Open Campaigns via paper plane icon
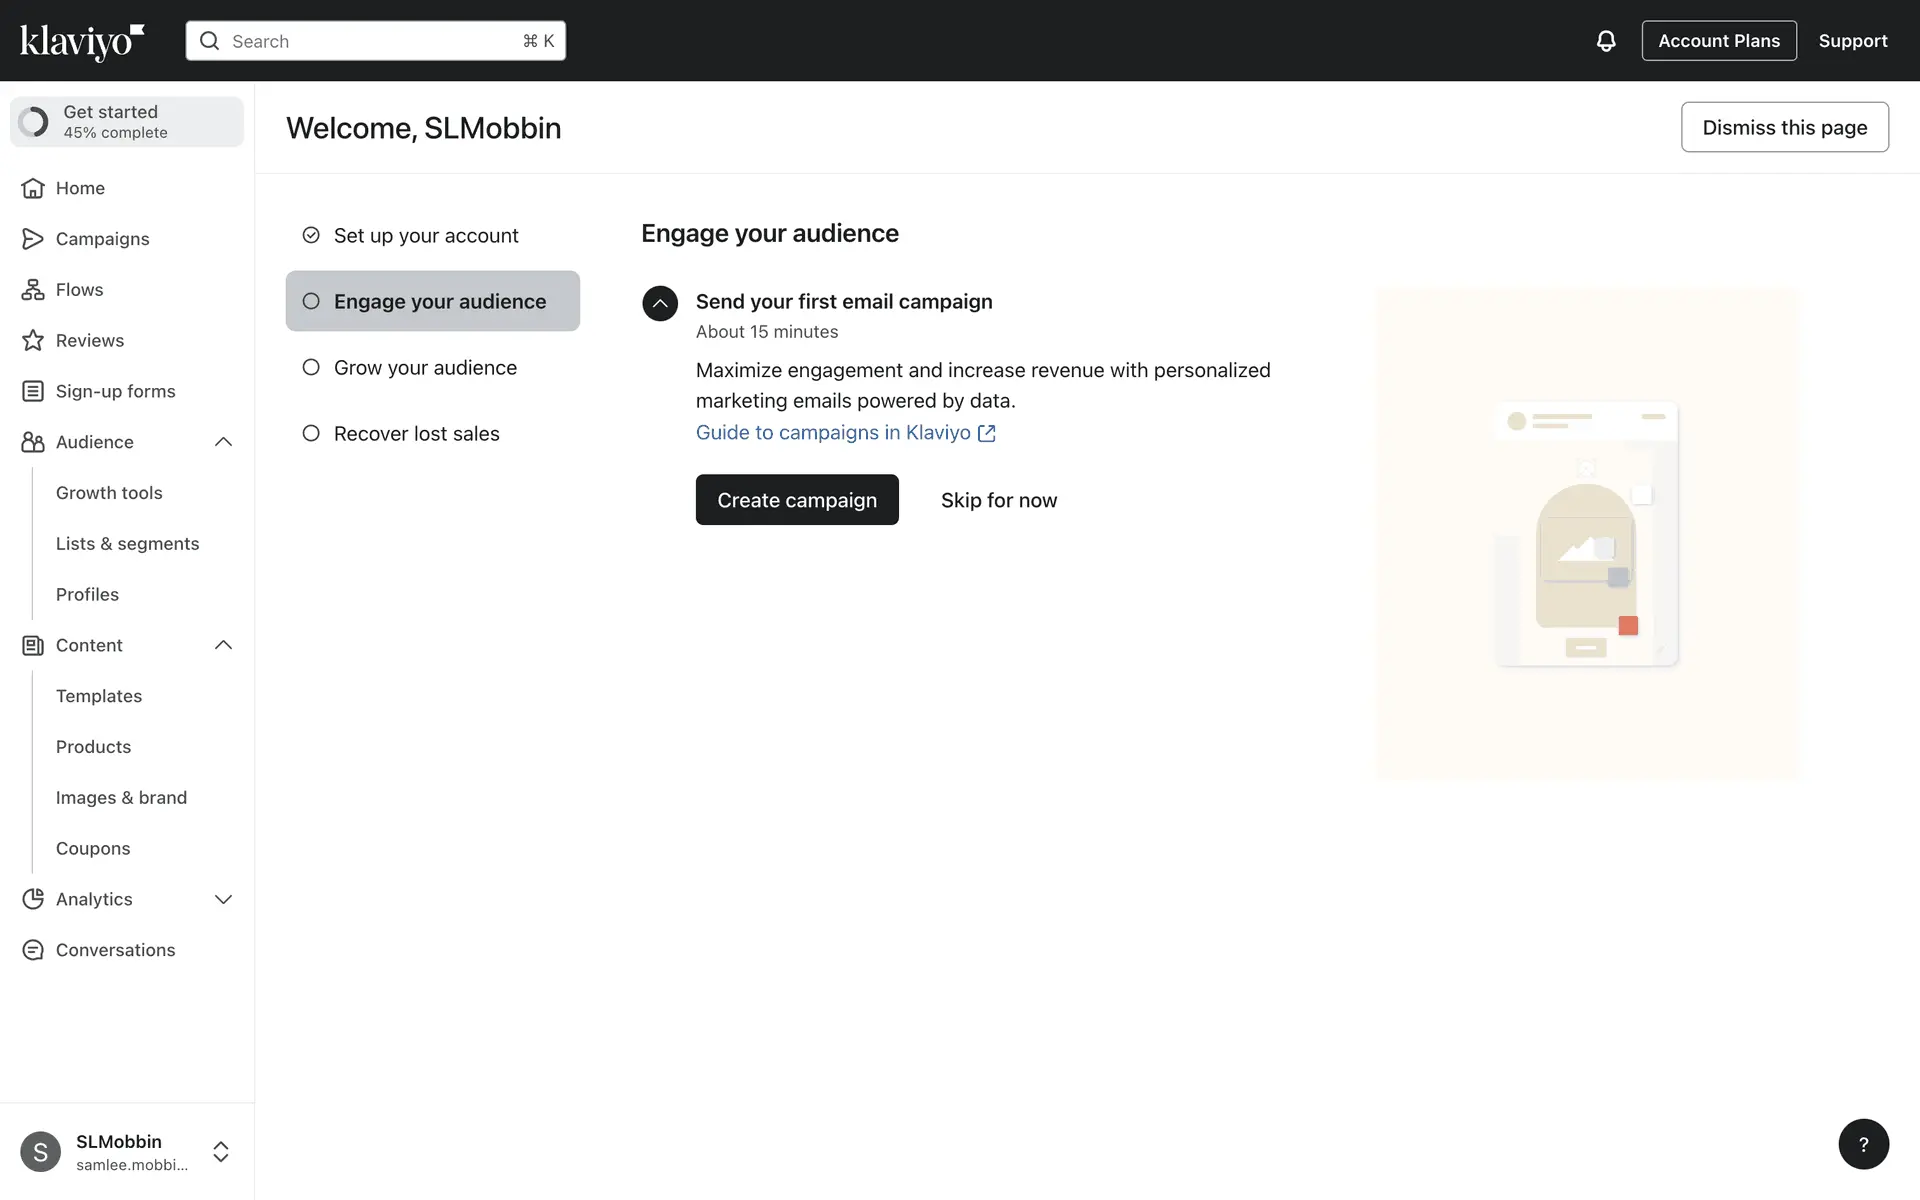Image resolution: width=1920 pixels, height=1200 pixels. [33, 239]
